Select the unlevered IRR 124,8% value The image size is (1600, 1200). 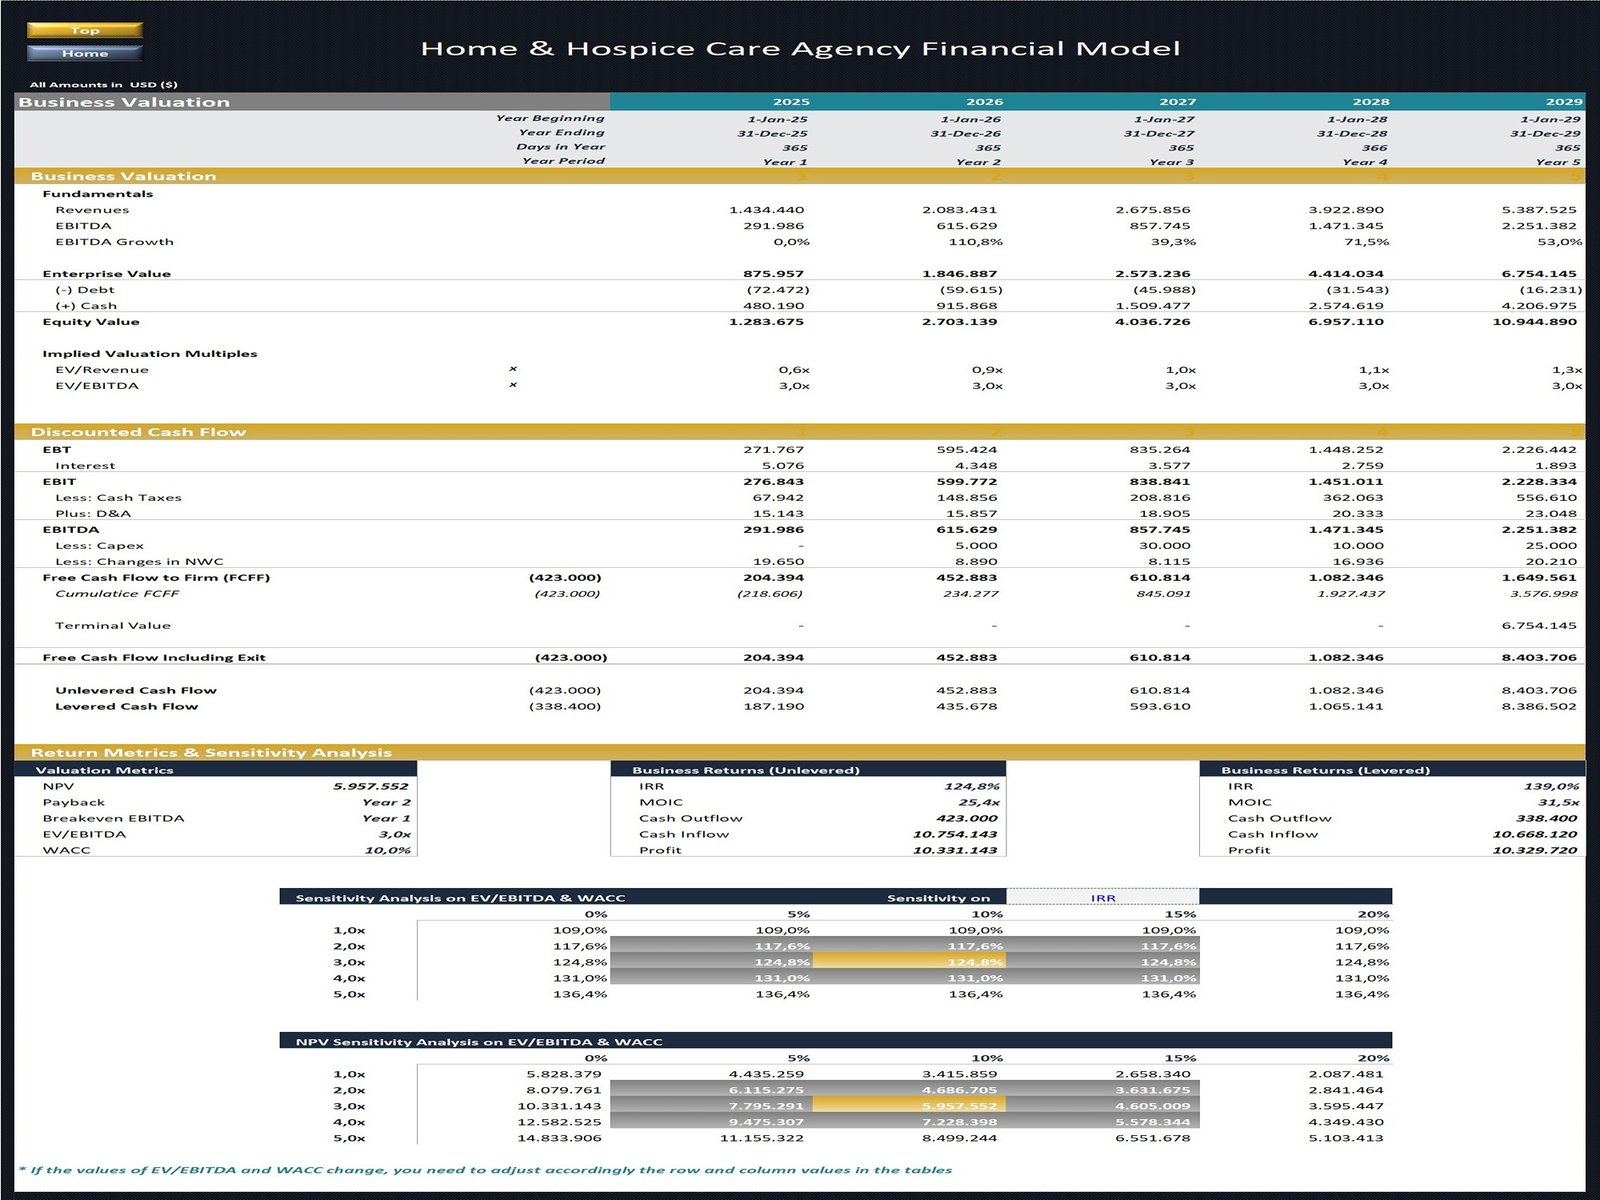[971, 786]
